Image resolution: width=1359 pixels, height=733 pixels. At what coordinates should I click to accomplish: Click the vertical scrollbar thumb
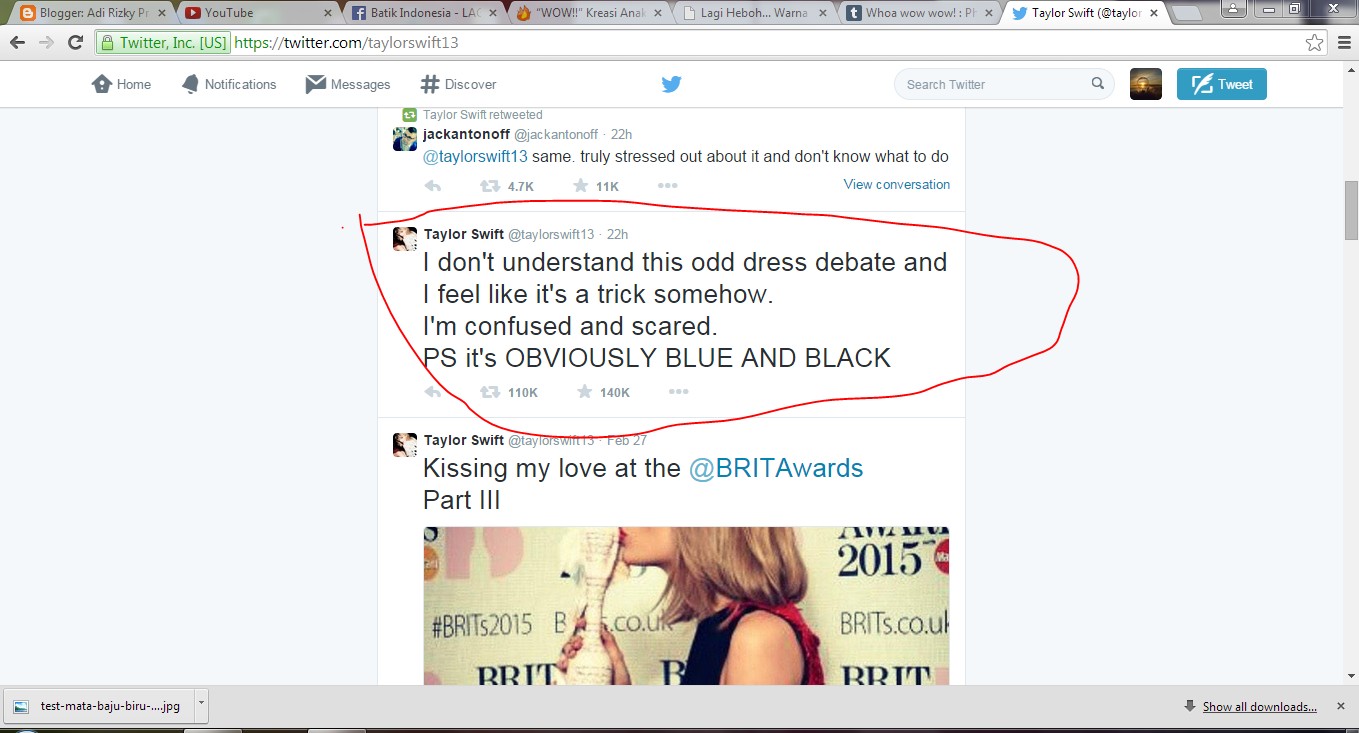1350,210
